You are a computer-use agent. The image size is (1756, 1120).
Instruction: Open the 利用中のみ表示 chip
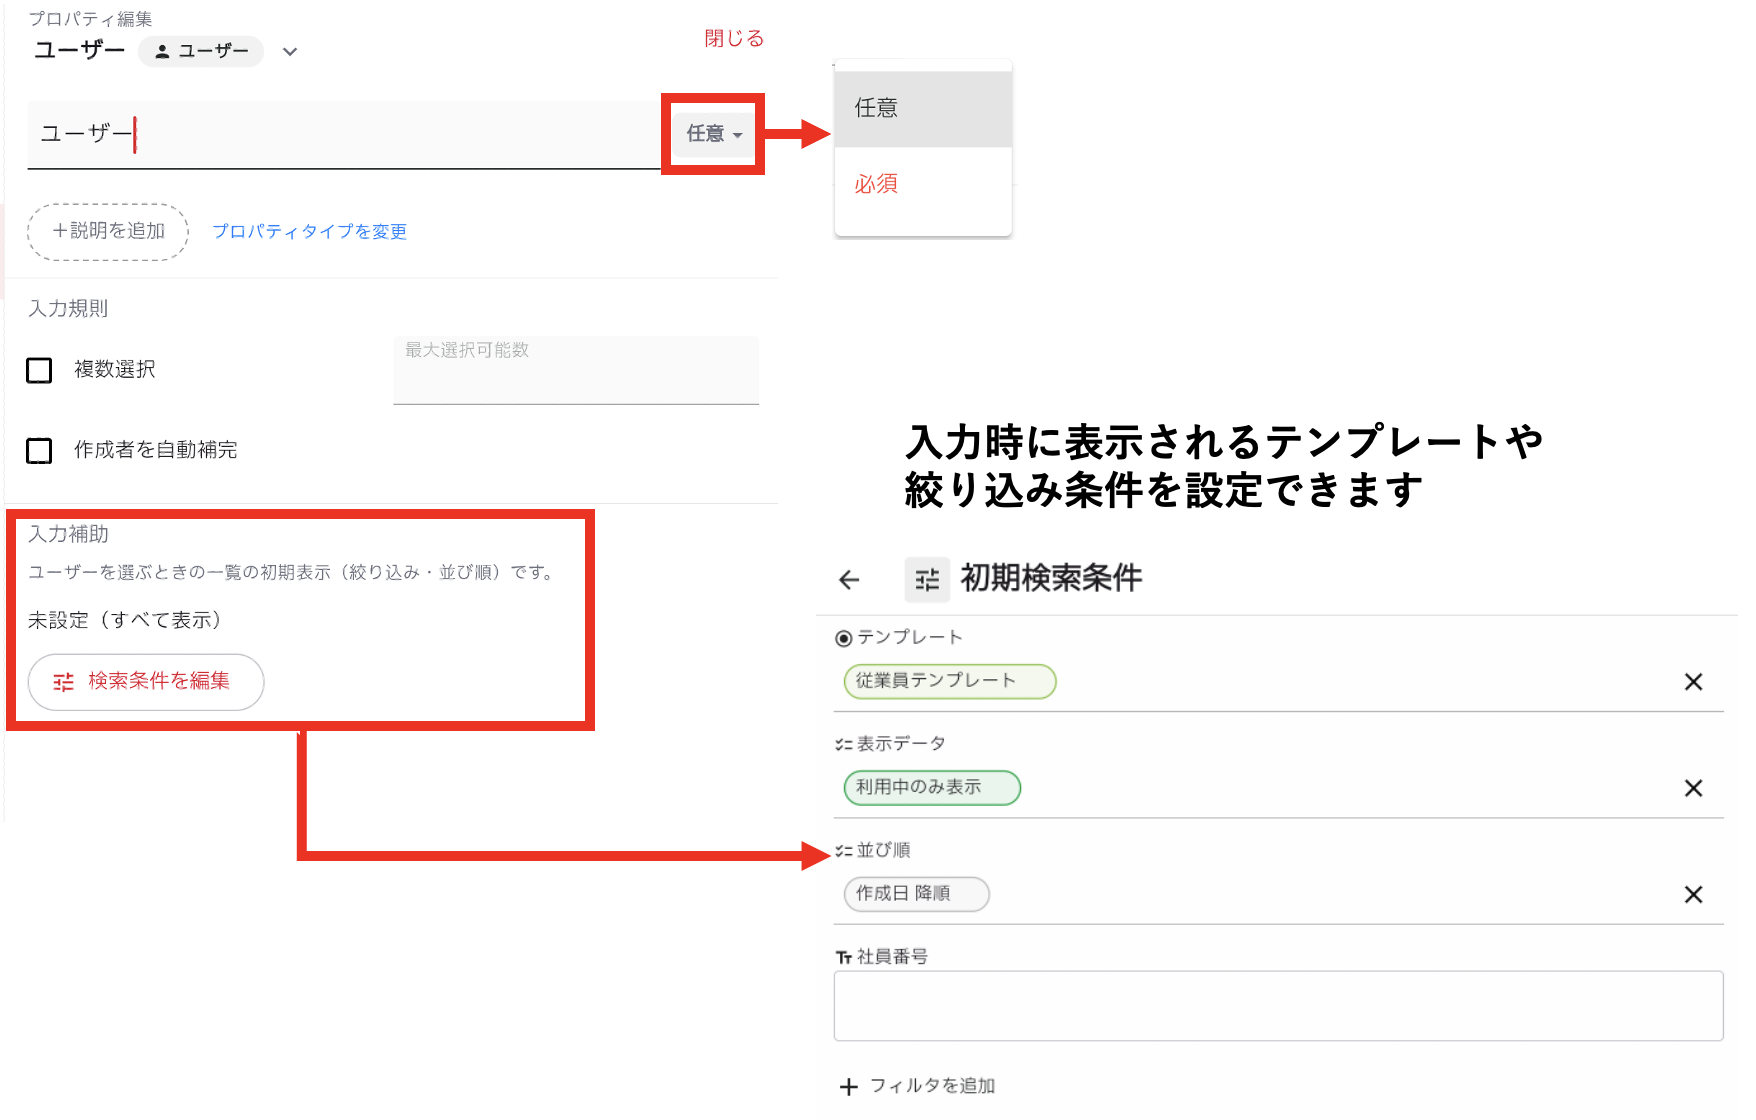click(932, 788)
